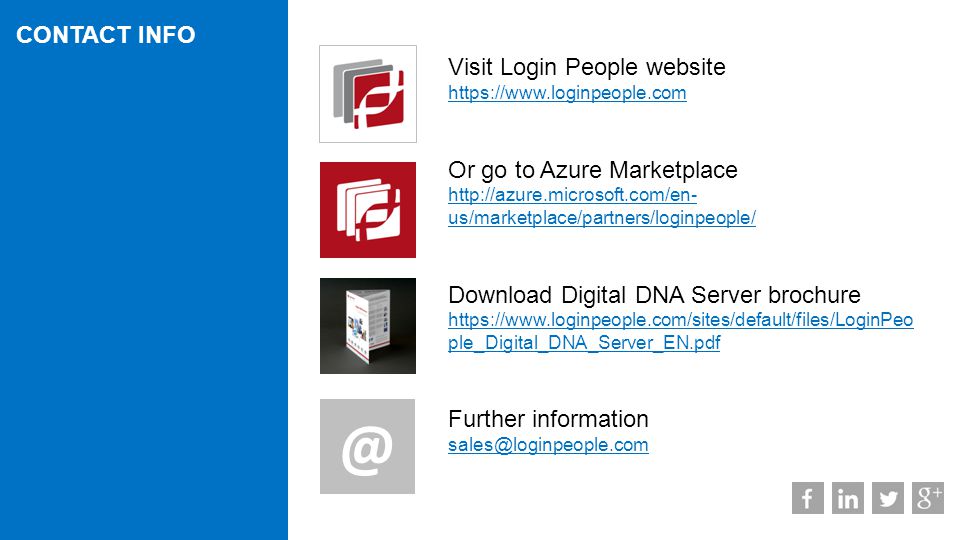Image resolution: width=960 pixels, height=540 pixels.
Task: Click the ple_Digital_DNA_Server_EN.pdf link line
Action: [x=584, y=343]
